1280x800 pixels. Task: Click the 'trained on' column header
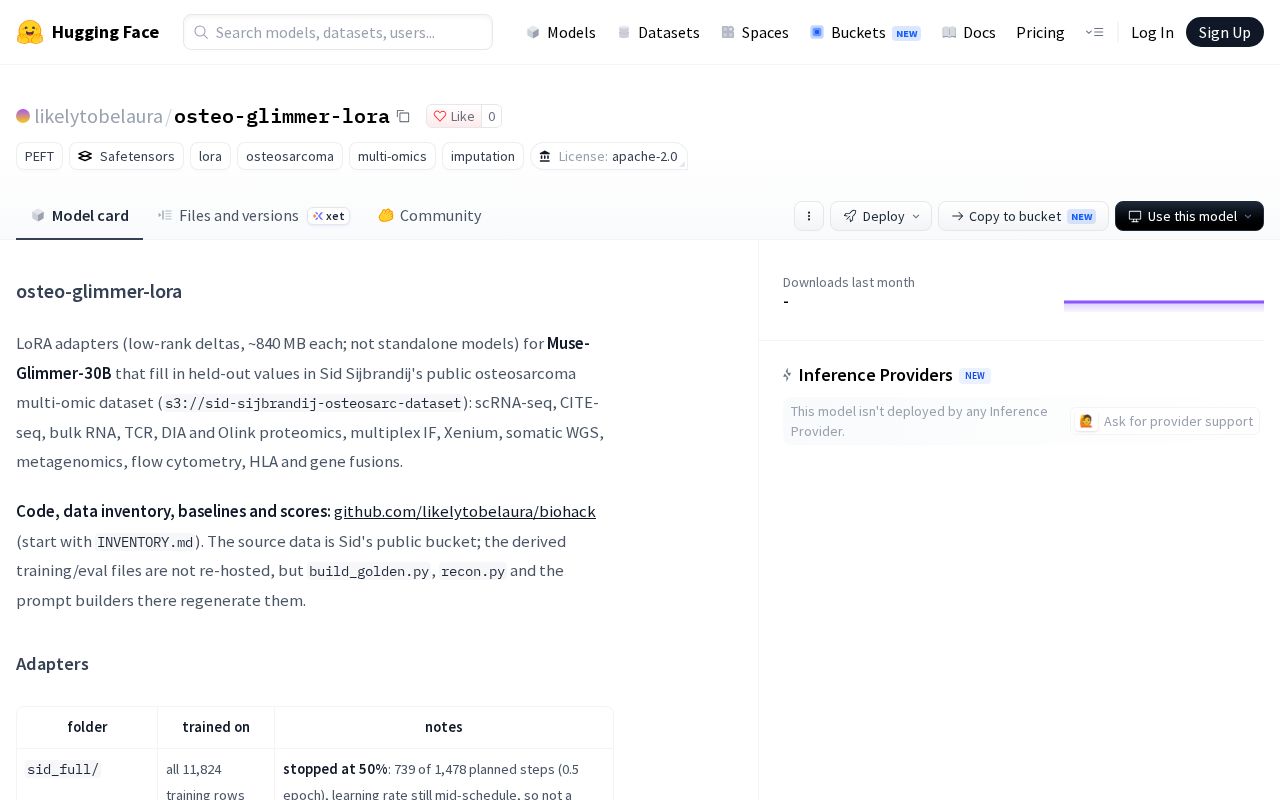[x=216, y=727]
